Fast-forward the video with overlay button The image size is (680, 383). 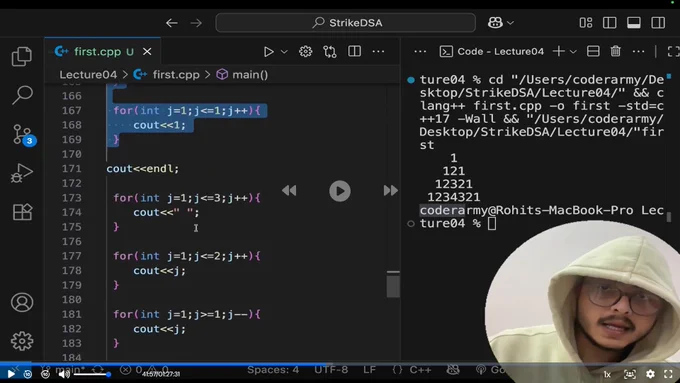(x=391, y=190)
